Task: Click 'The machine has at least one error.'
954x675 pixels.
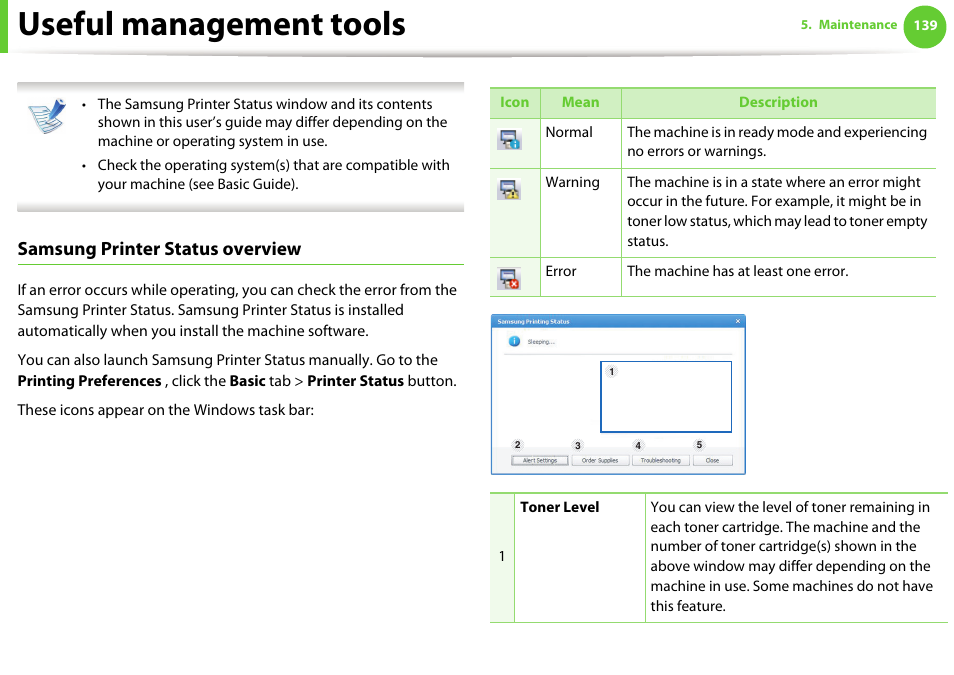Action: (x=737, y=271)
